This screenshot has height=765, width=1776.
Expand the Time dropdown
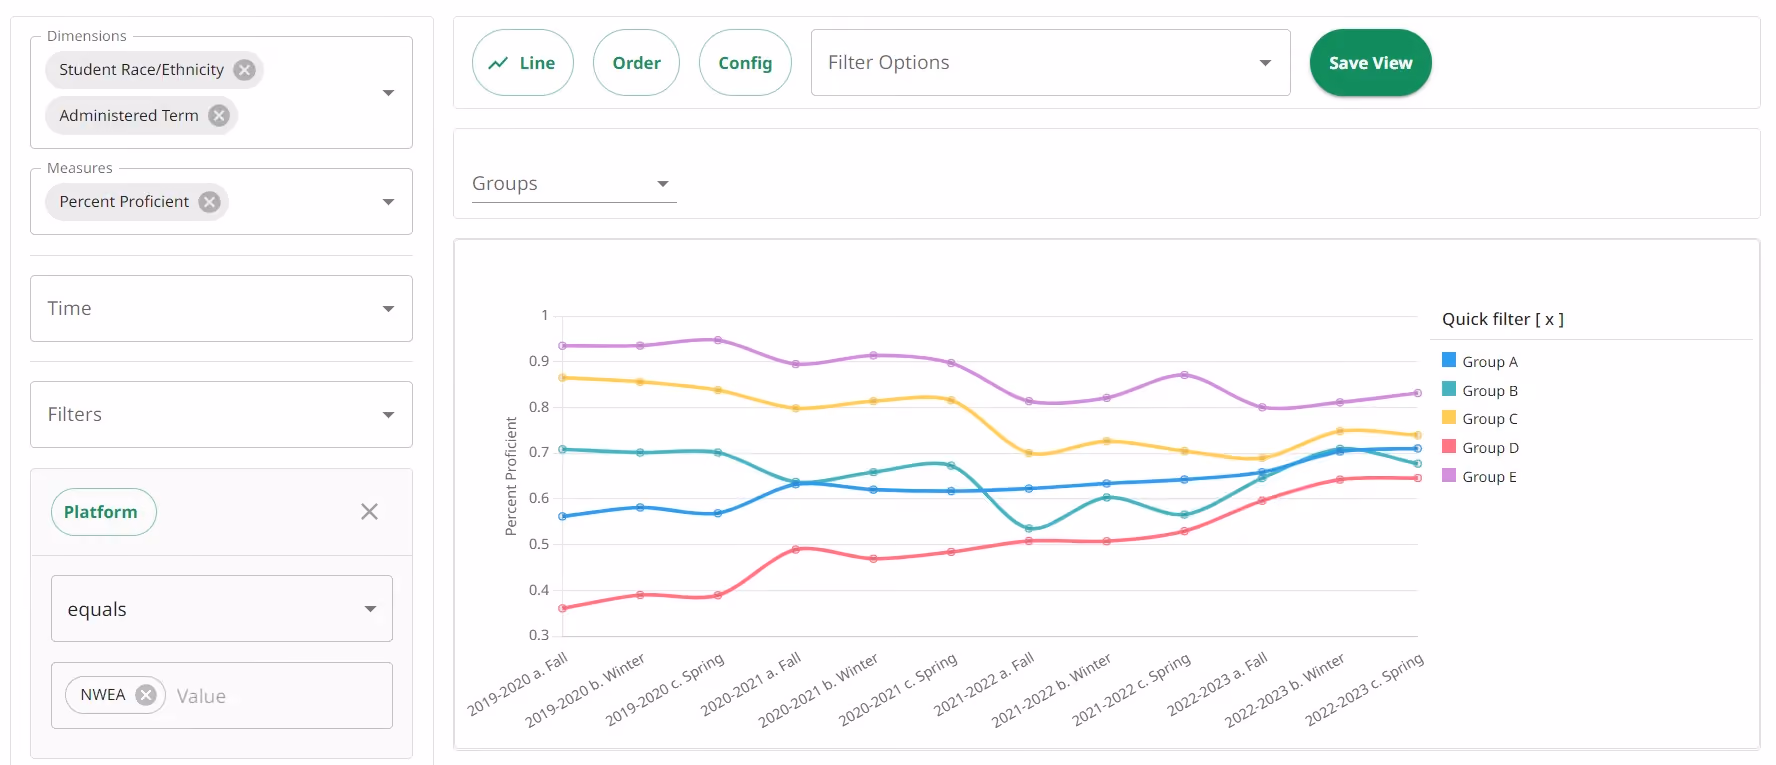click(x=221, y=308)
